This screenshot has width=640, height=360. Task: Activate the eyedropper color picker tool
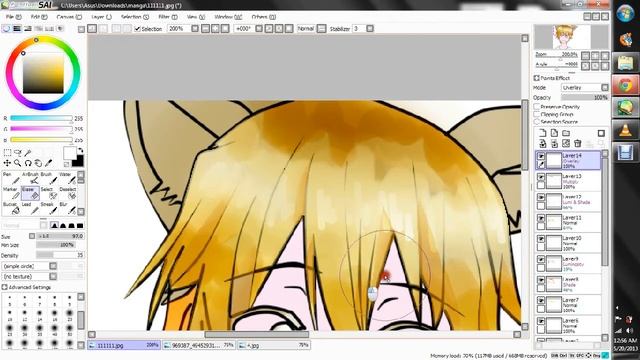click(x=49, y=163)
